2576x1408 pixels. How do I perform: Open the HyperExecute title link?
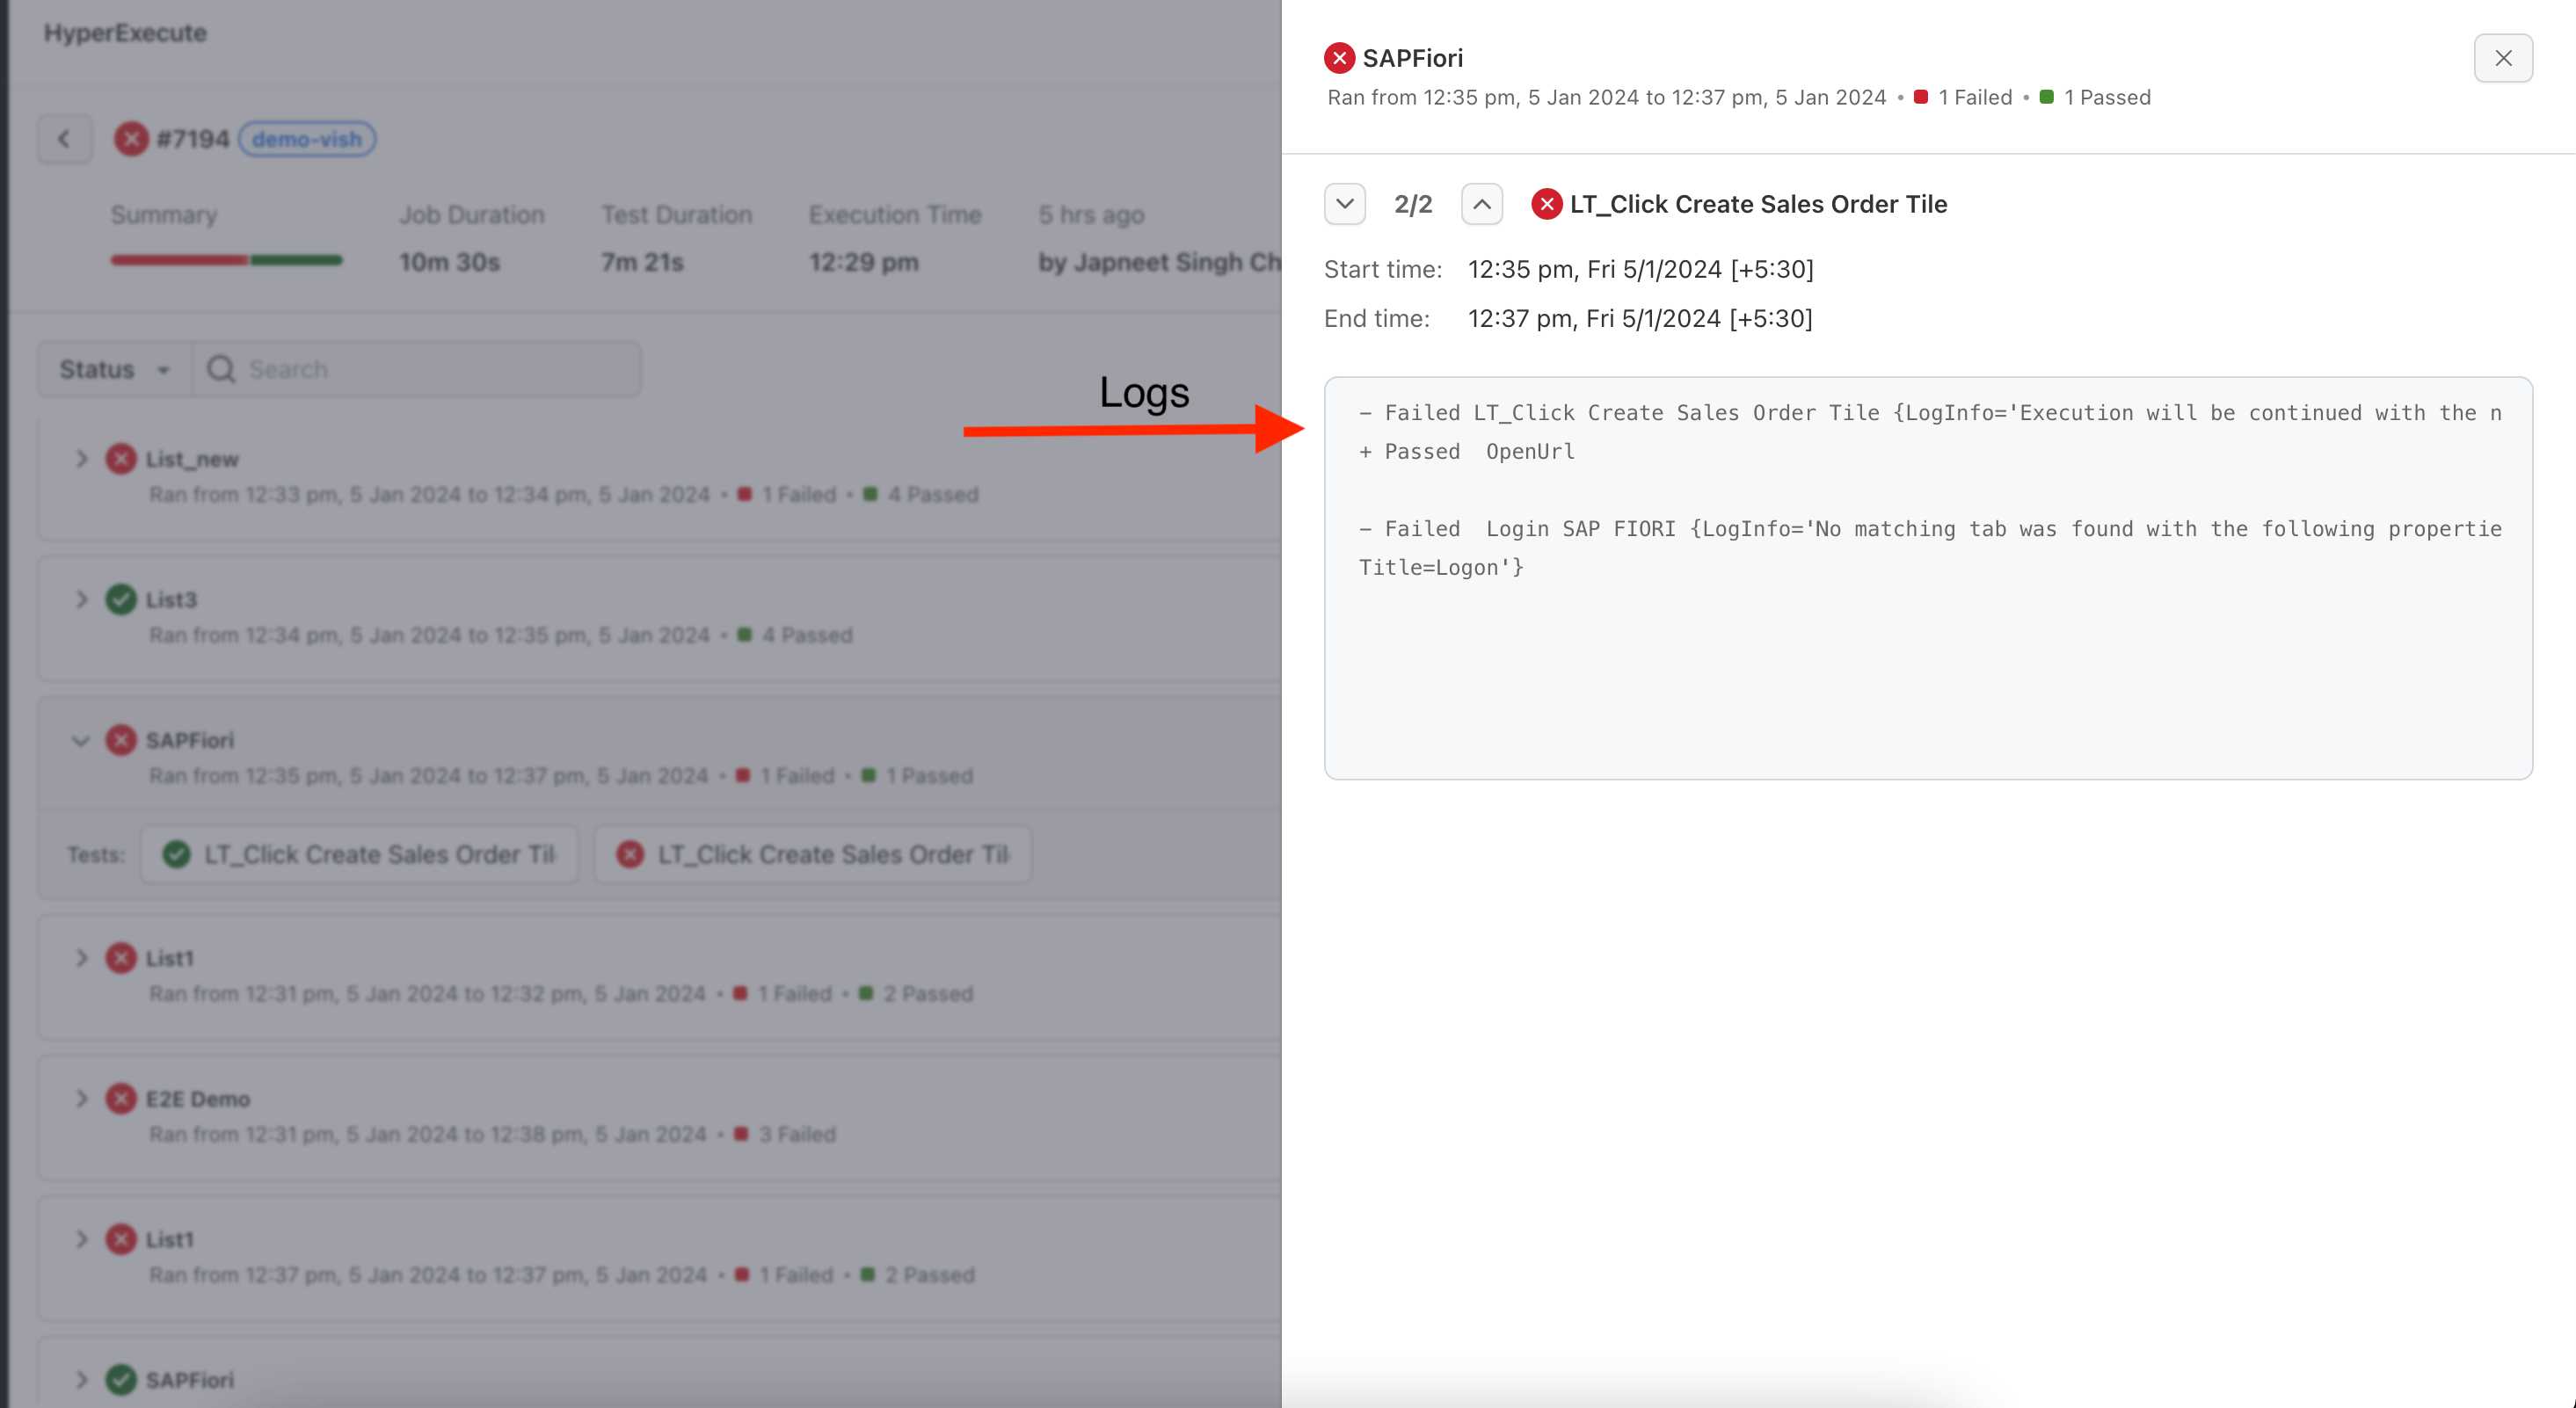point(125,33)
